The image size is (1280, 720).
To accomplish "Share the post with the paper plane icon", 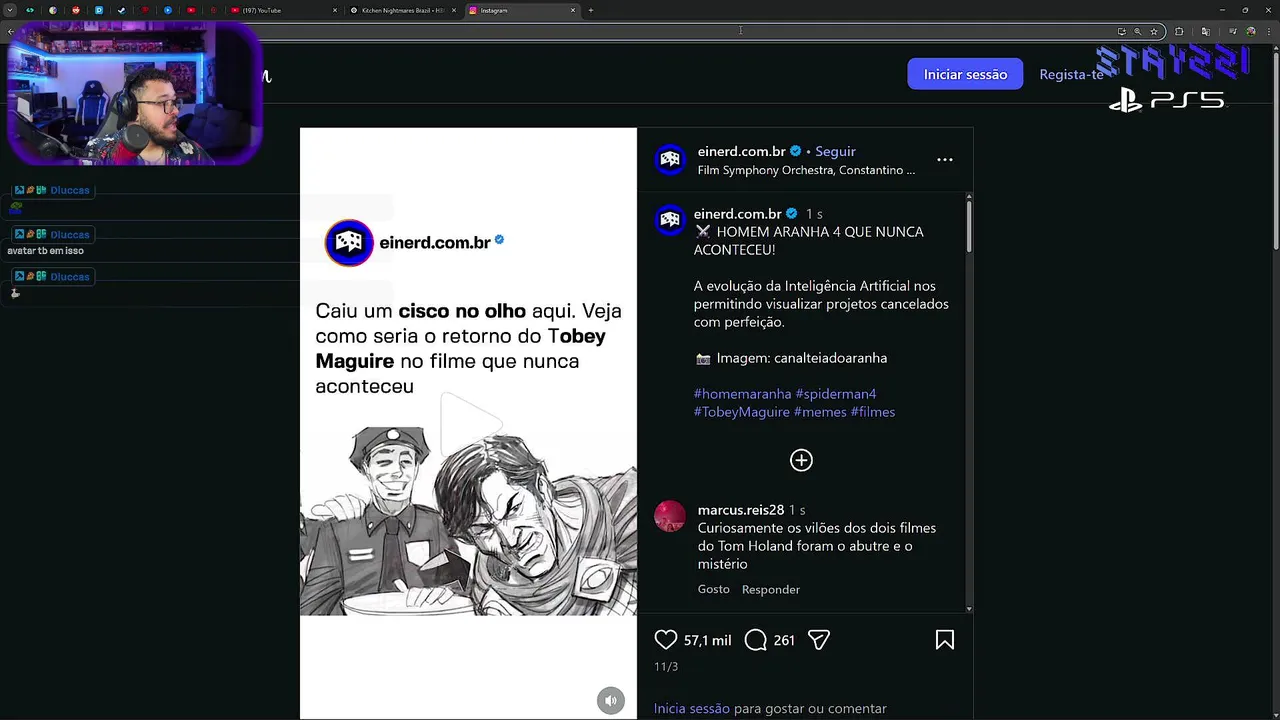I will pos(819,640).
